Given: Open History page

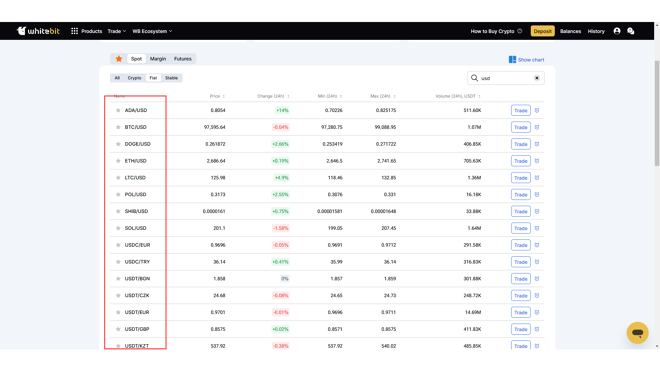Looking at the screenshot, I should [x=596, y=31].
